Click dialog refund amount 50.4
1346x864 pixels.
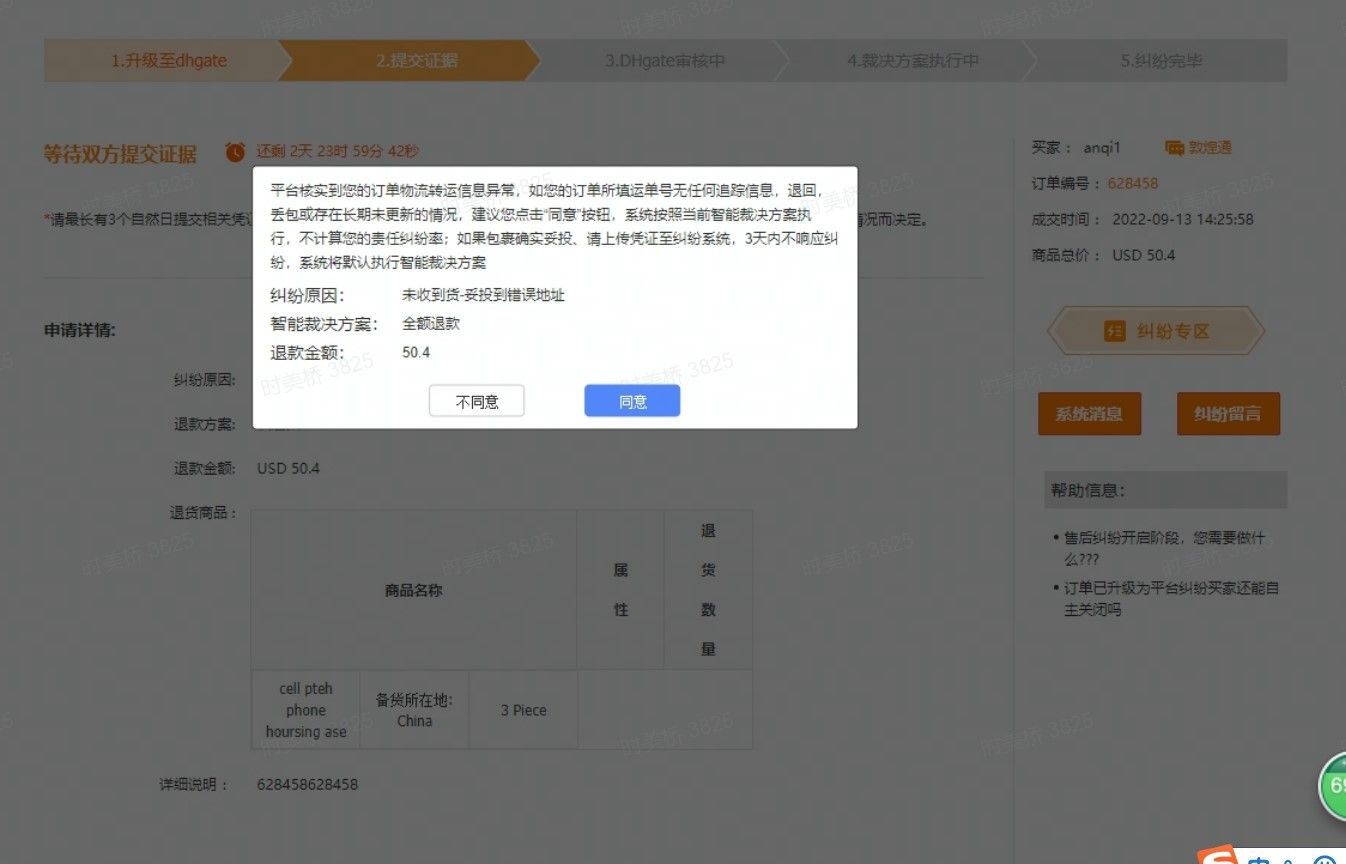[x=416, y=353]
